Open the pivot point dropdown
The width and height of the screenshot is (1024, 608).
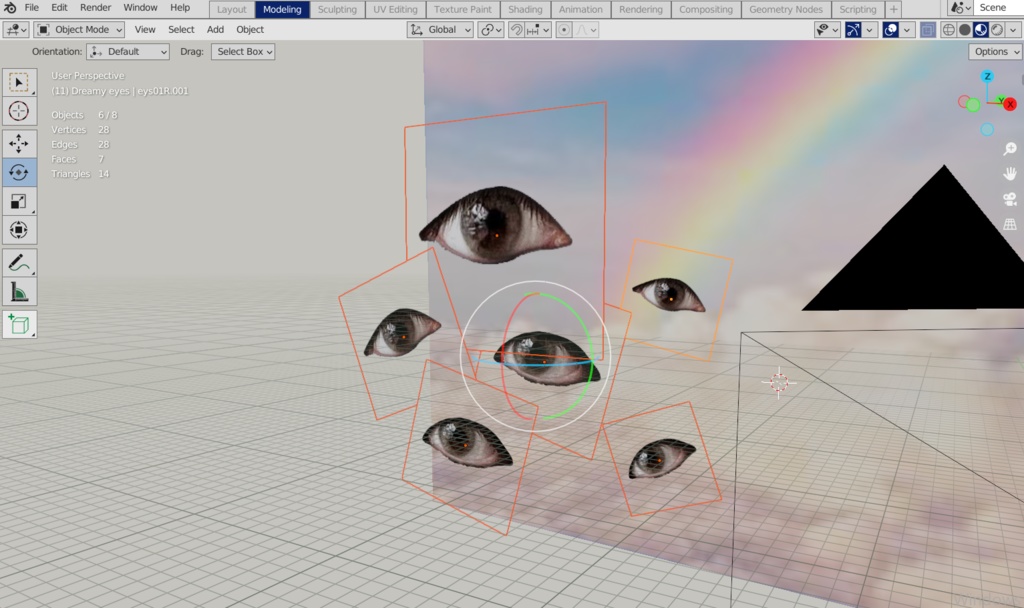tap(490, 29)
